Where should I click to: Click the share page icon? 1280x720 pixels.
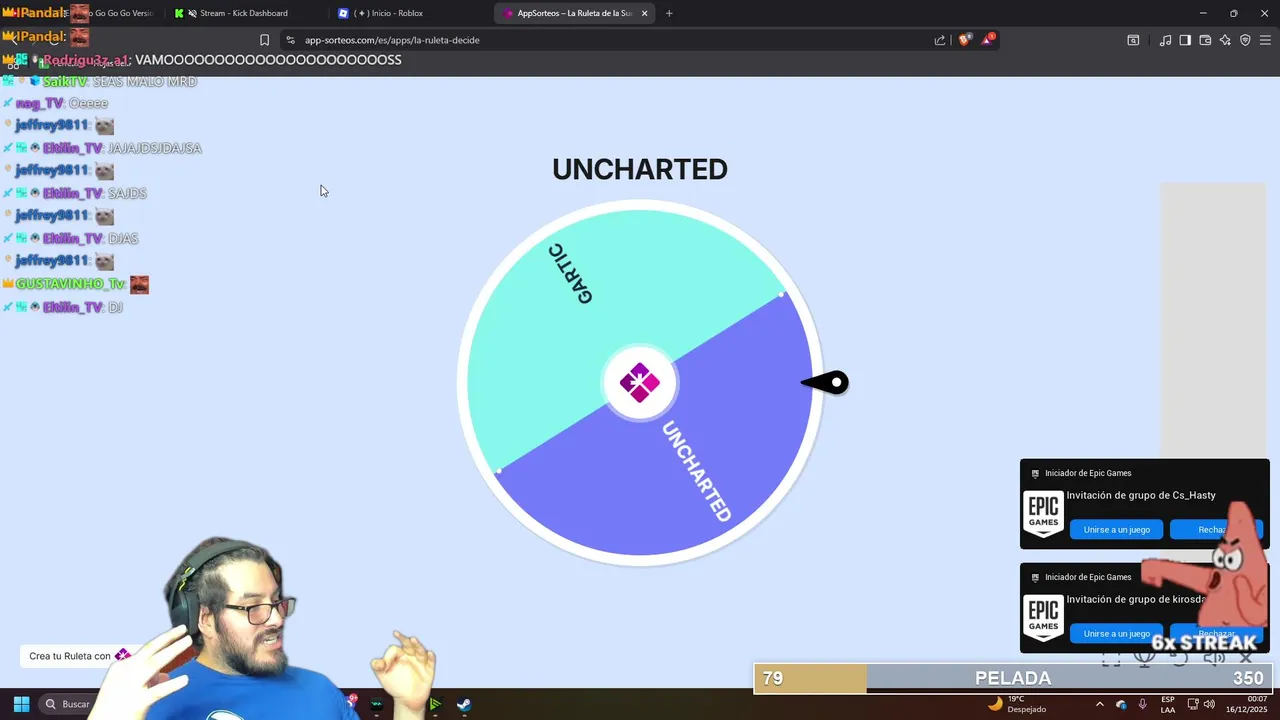pos(940,40)
